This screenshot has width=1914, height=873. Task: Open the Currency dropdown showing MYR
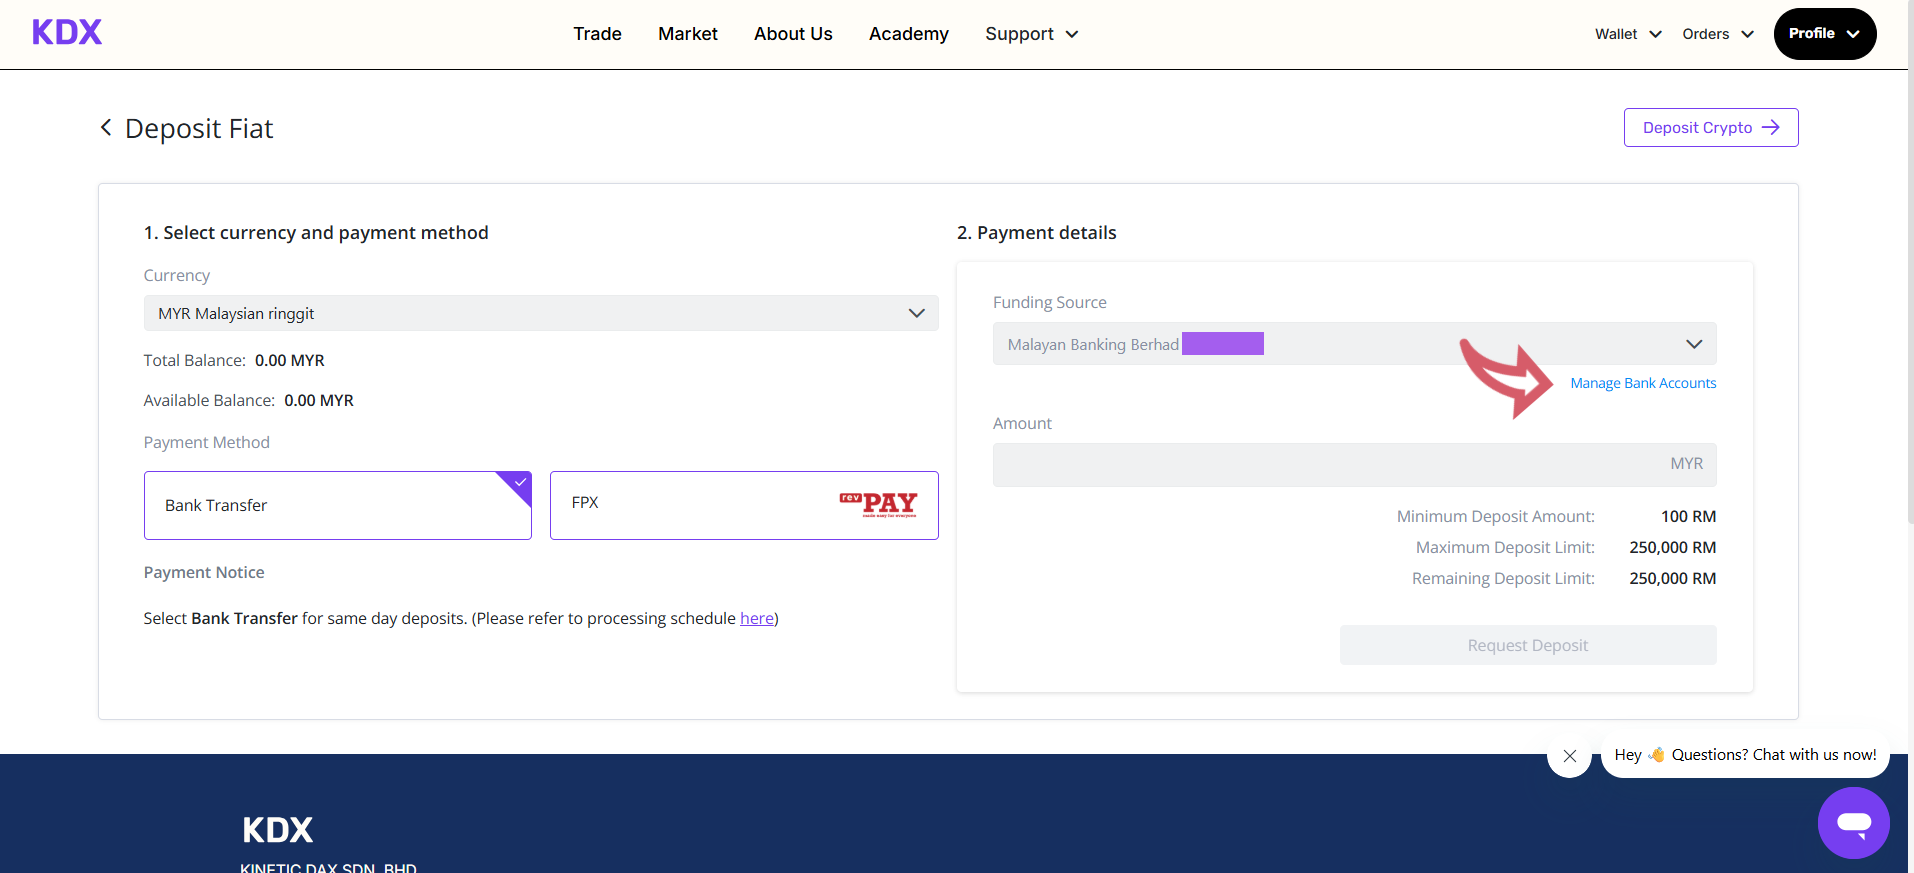[x=541, y=313]
